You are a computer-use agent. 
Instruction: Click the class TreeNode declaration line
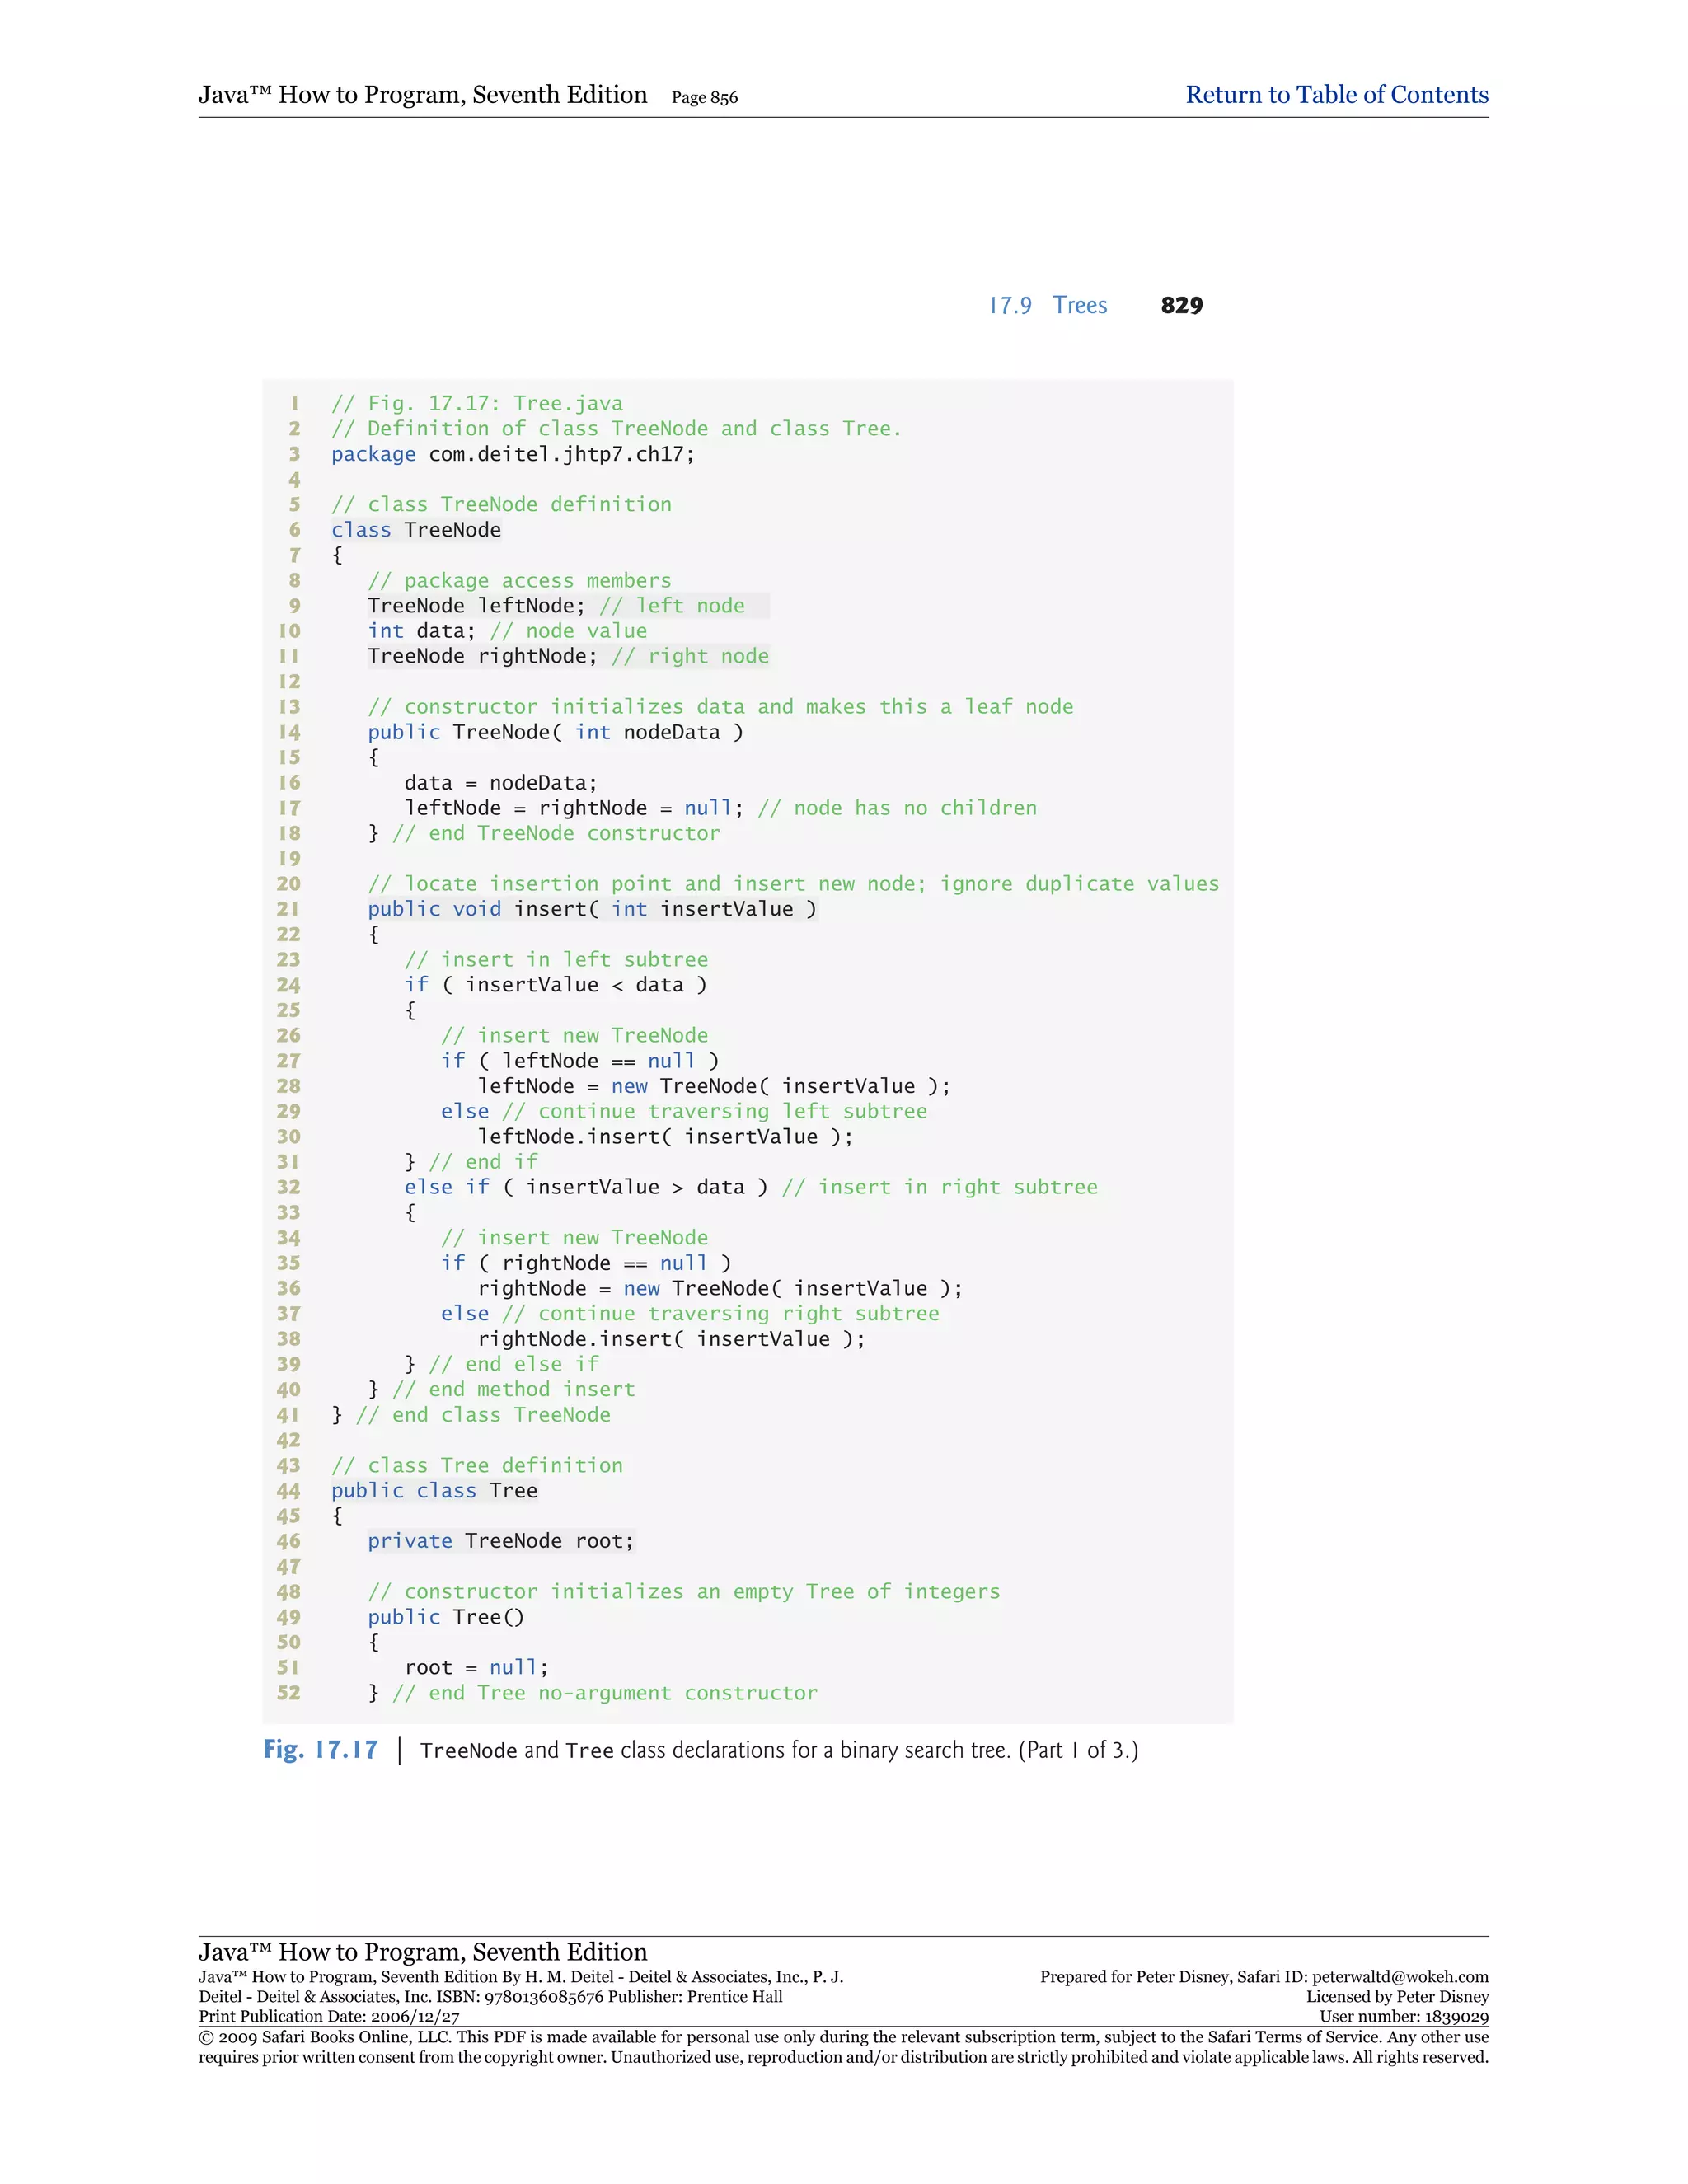(416, 530)
